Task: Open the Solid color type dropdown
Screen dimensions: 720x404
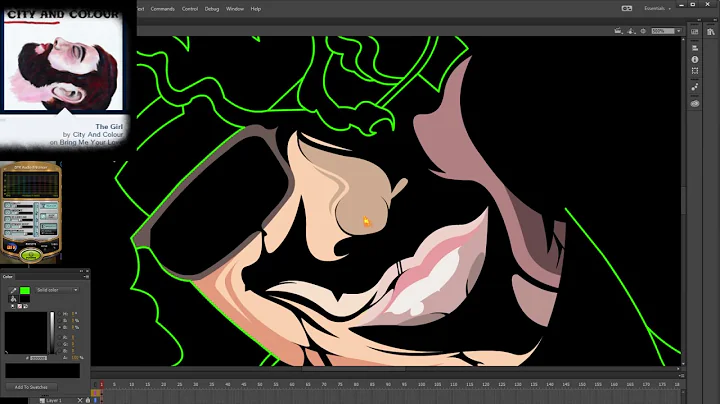Action: pos(57,290)
